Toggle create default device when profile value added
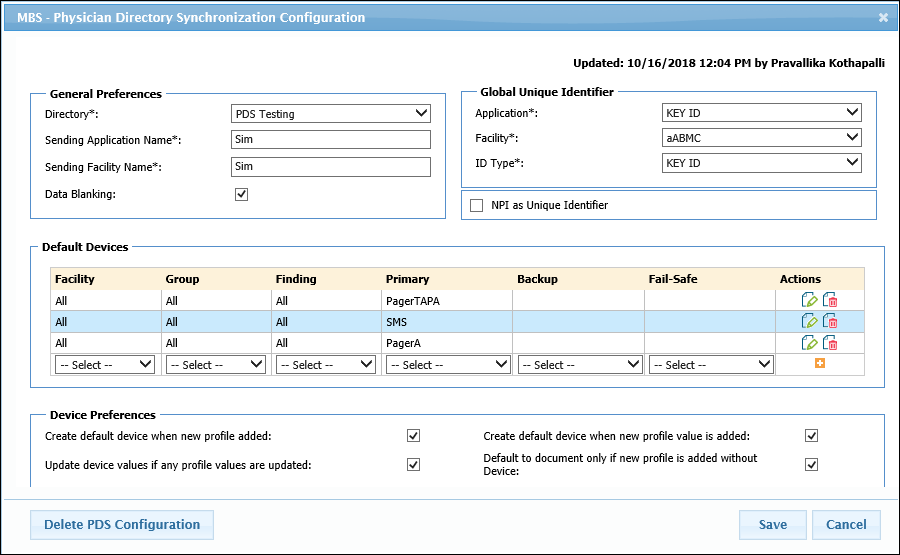This screenshot has height=555, width=900. [811, 436]
